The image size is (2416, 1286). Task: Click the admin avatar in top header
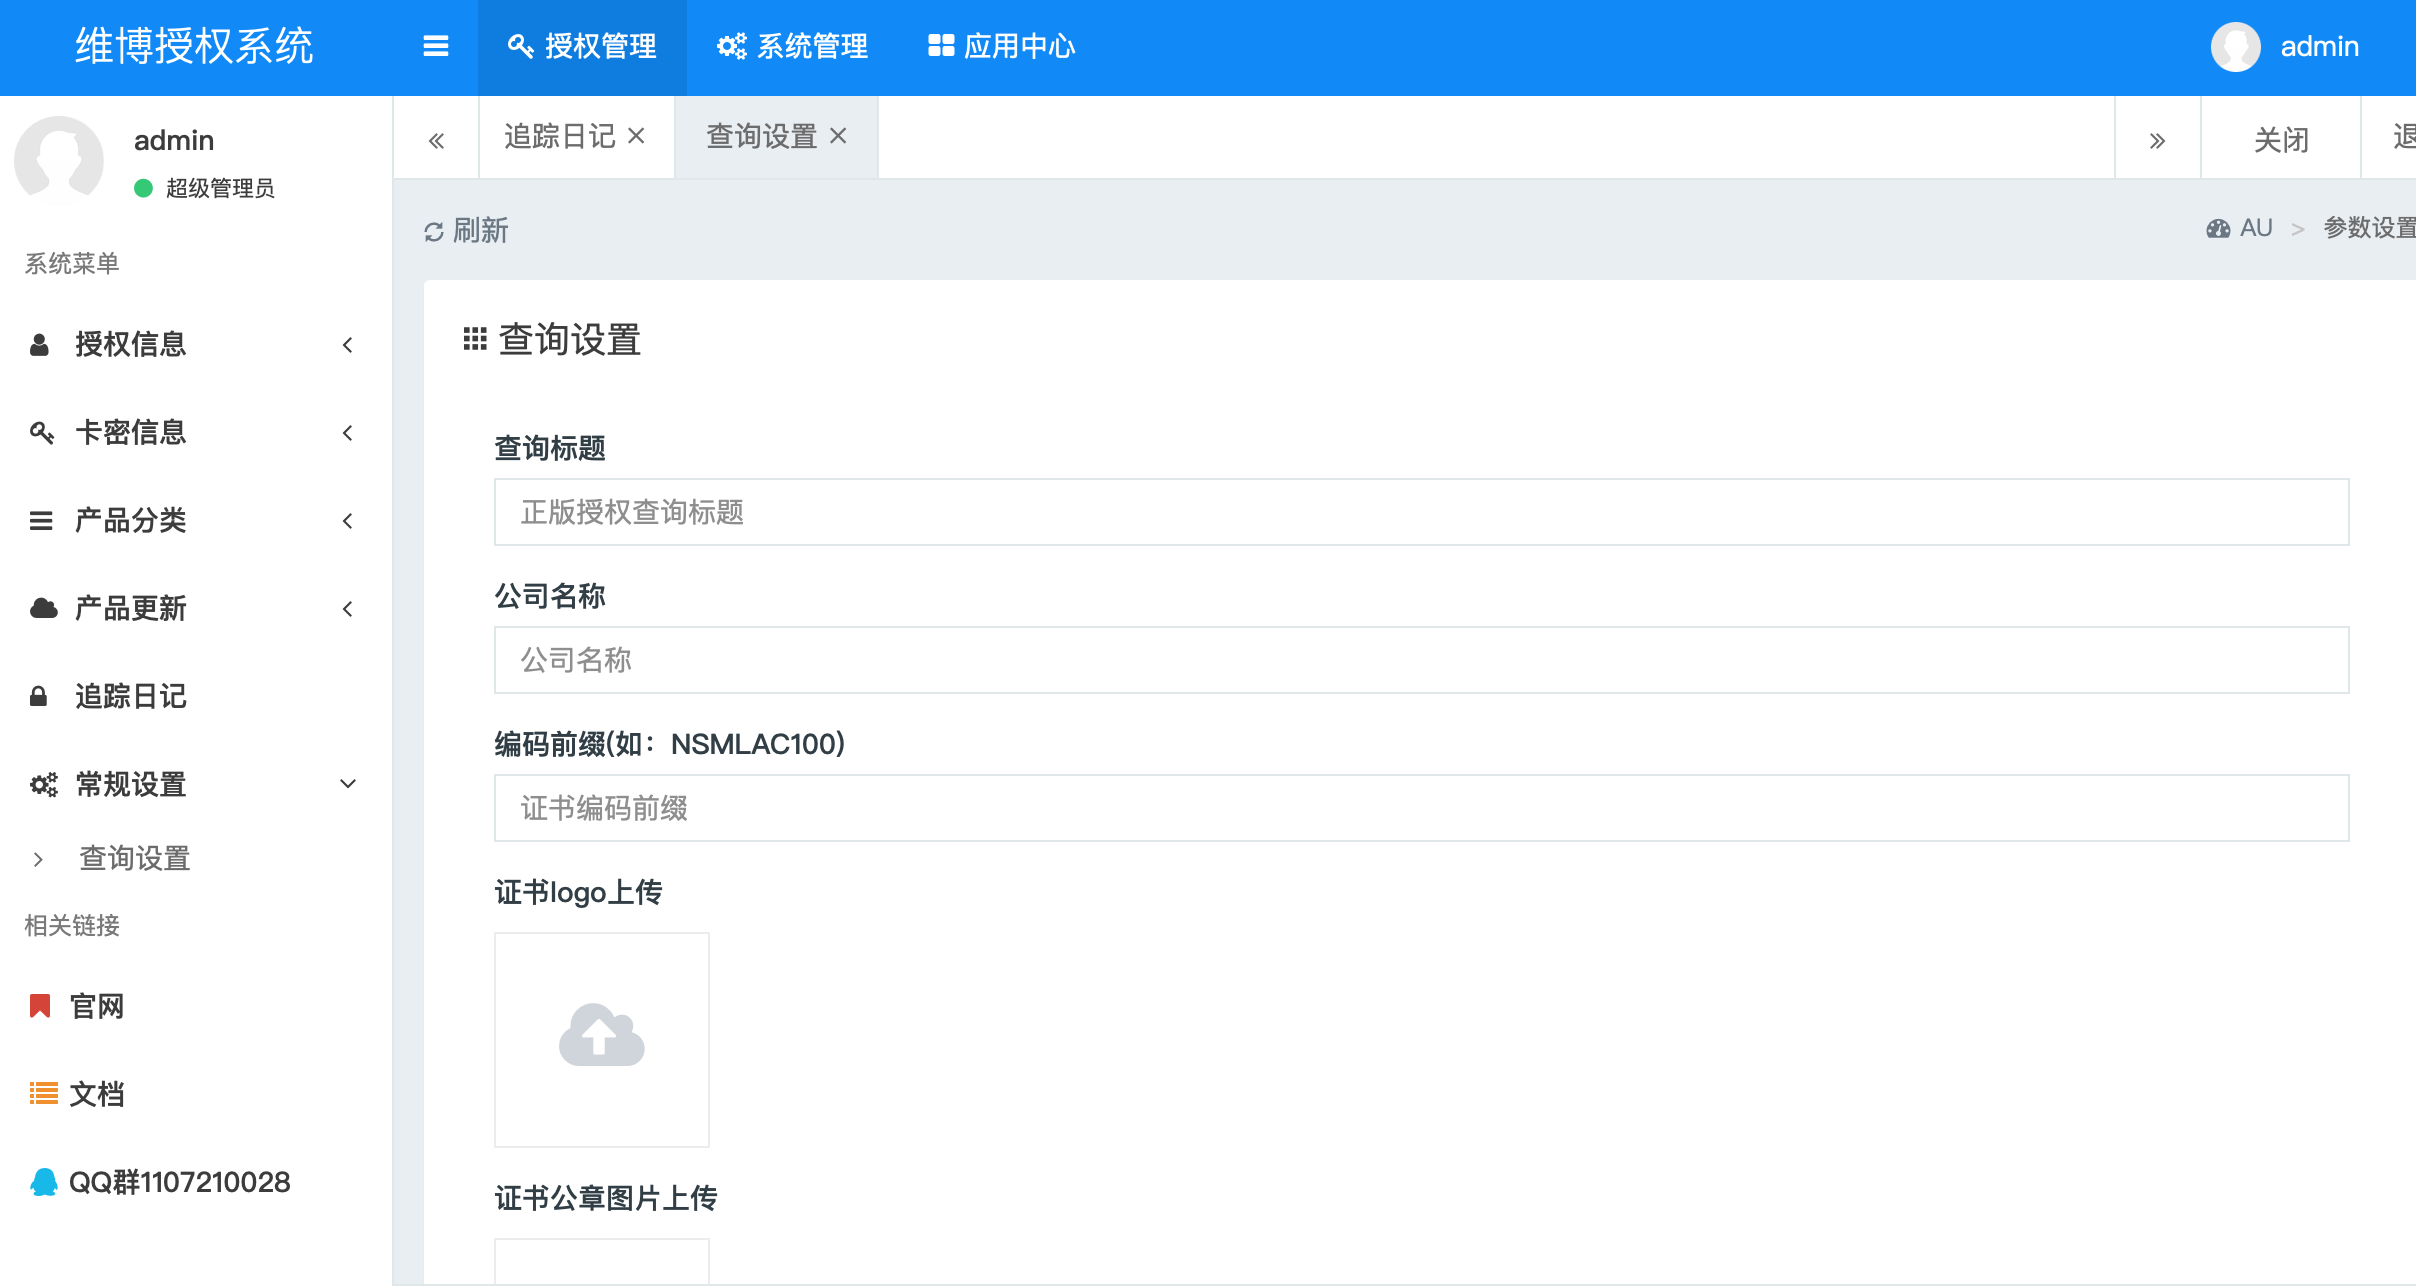coord(2235,46)
